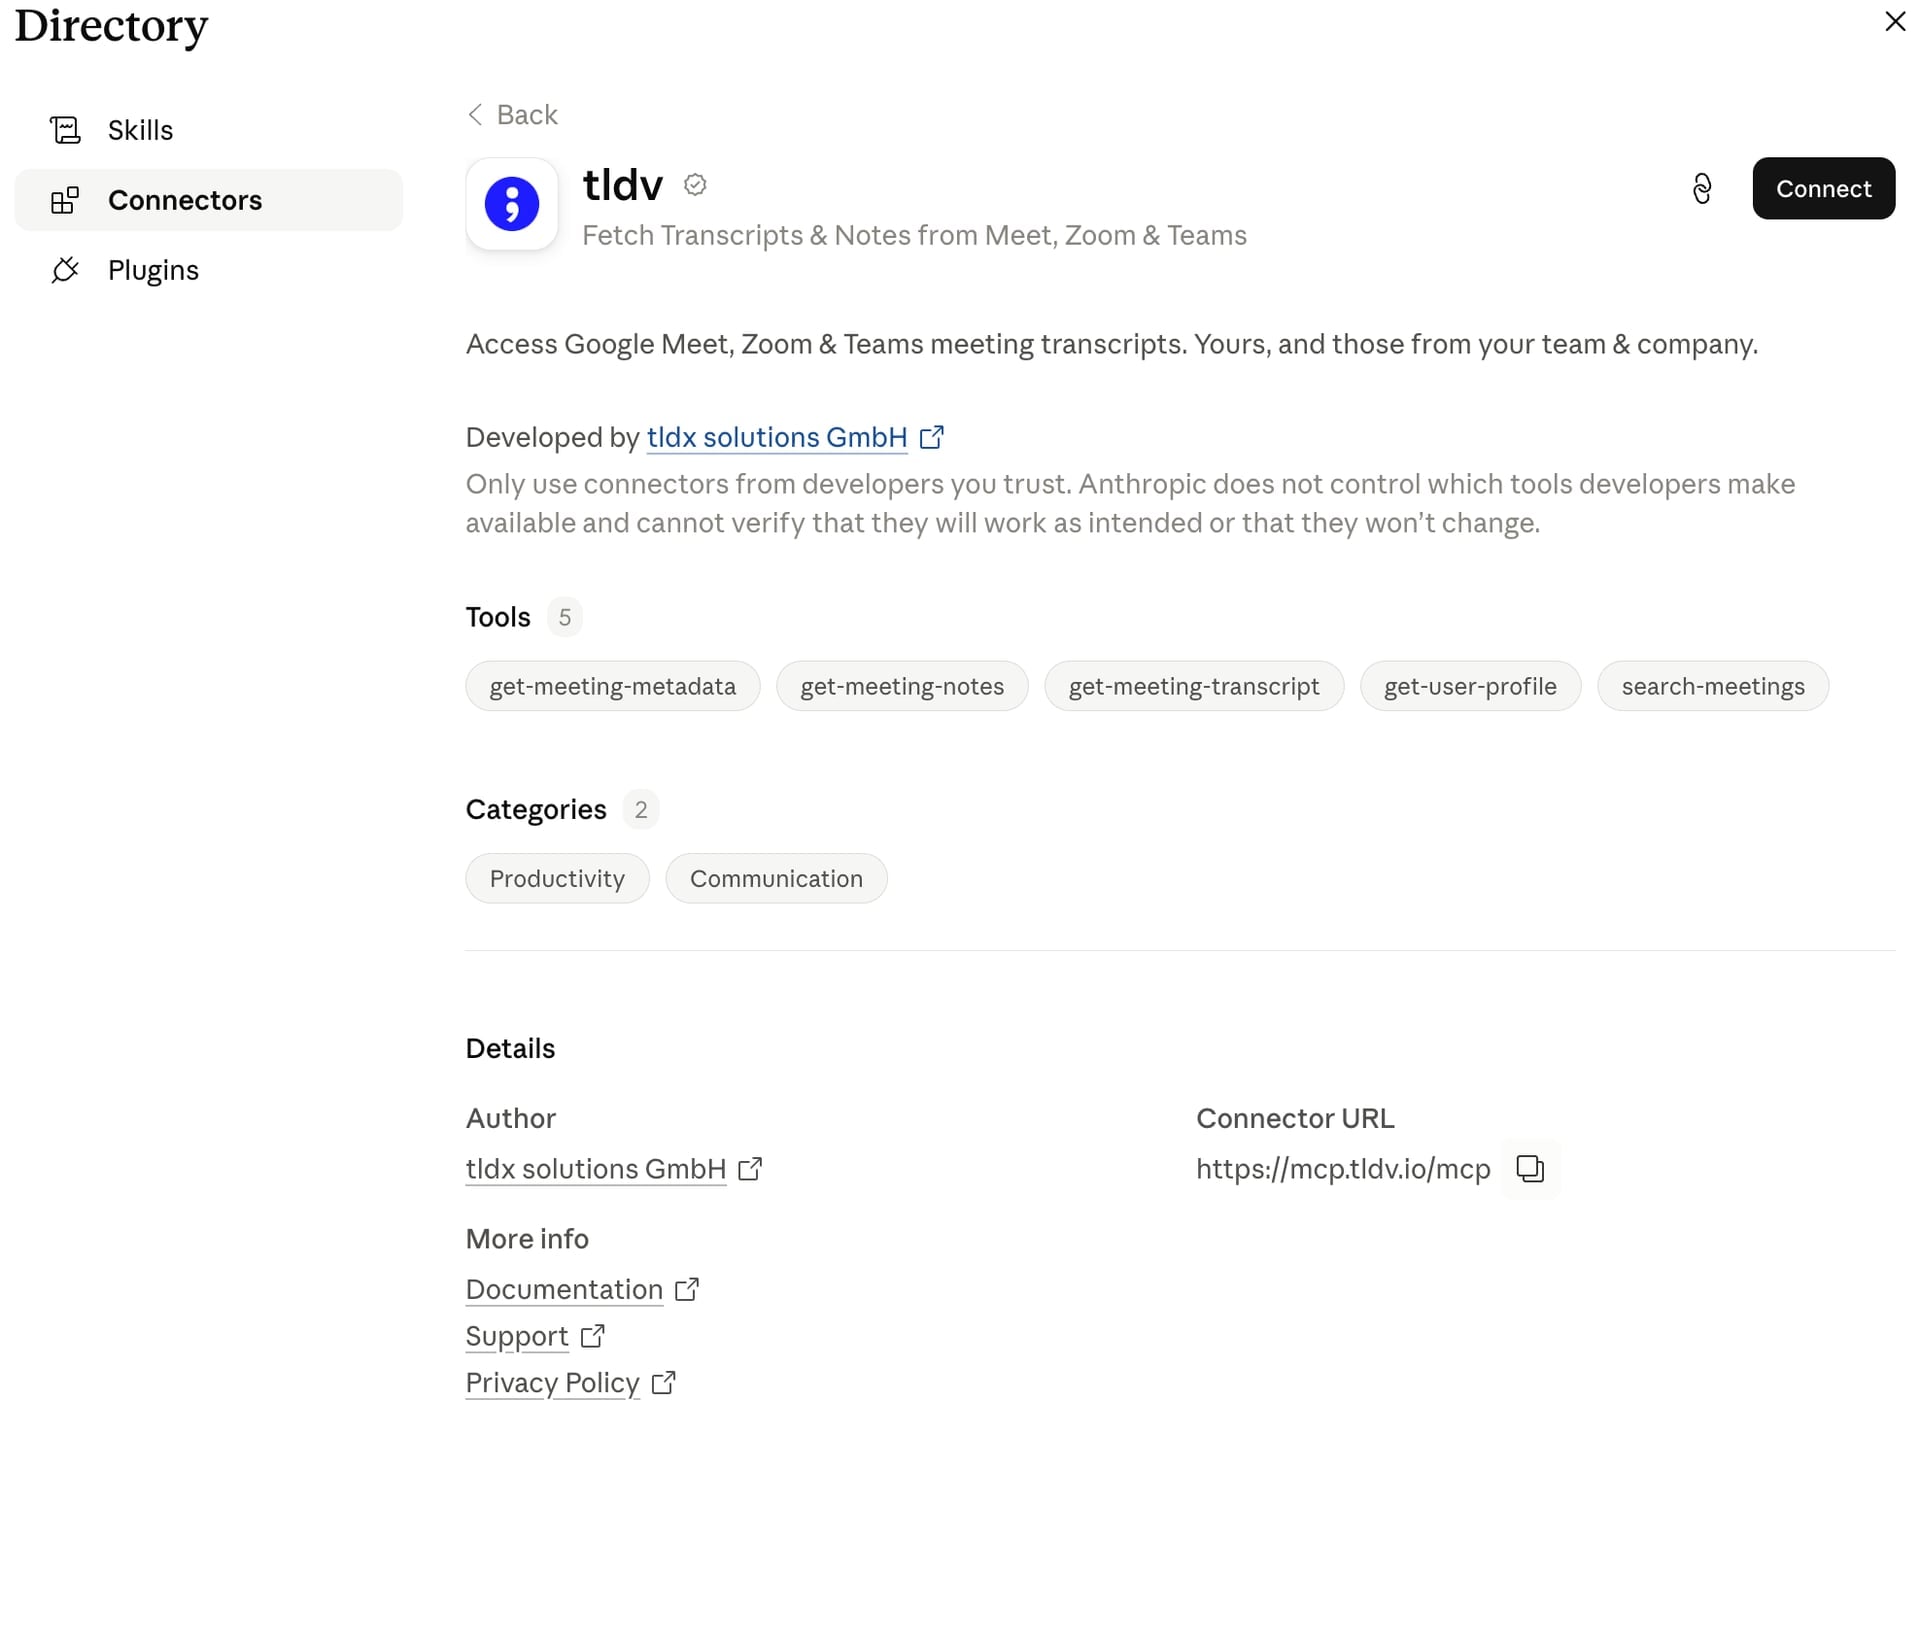Copy connector link via chain icon
This screenshot has height=1636, width=1920.
[1702, 189]
